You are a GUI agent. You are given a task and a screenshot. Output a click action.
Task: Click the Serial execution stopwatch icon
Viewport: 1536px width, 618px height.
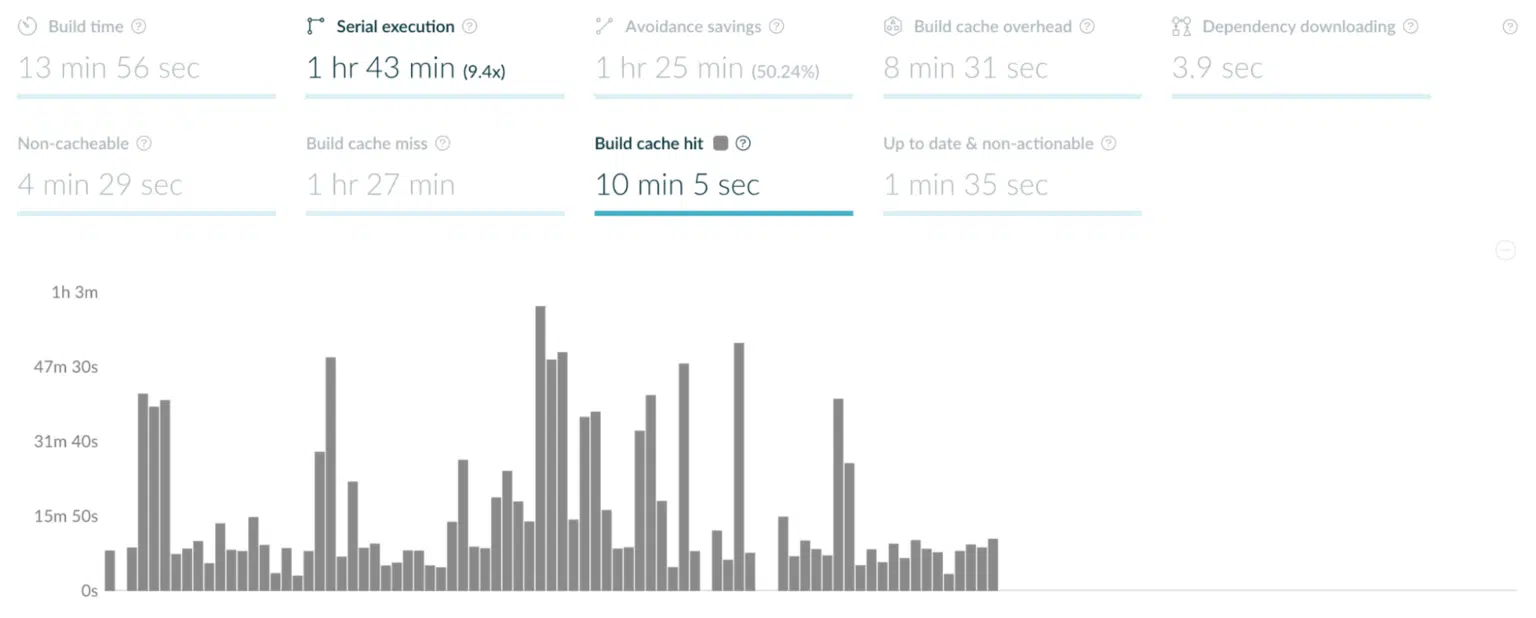point(316,26)
